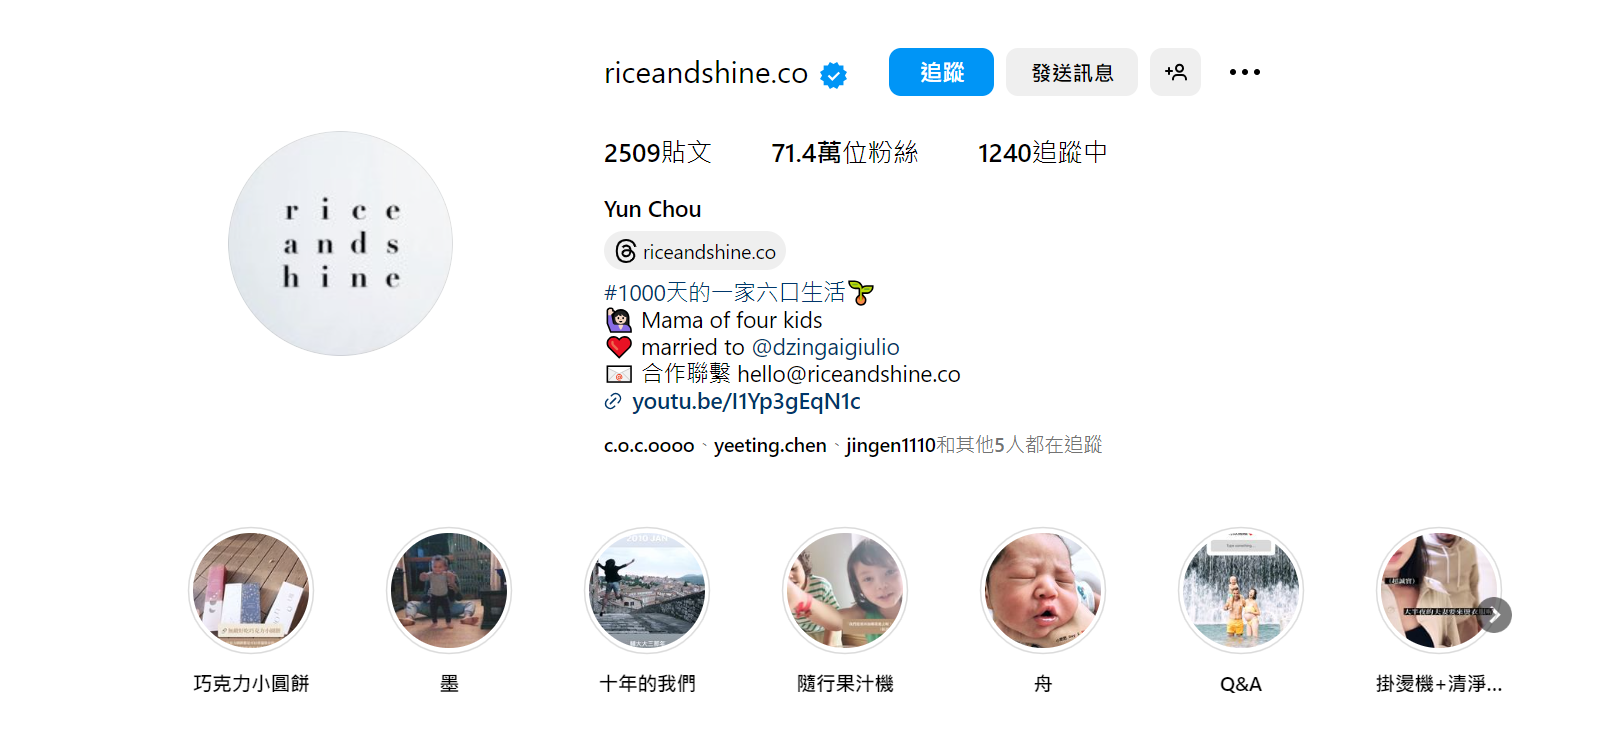Open the #1000天的一家六口生活 hashtag
The height and width of the screenshot is (743, 1606).
click(725, 293)
